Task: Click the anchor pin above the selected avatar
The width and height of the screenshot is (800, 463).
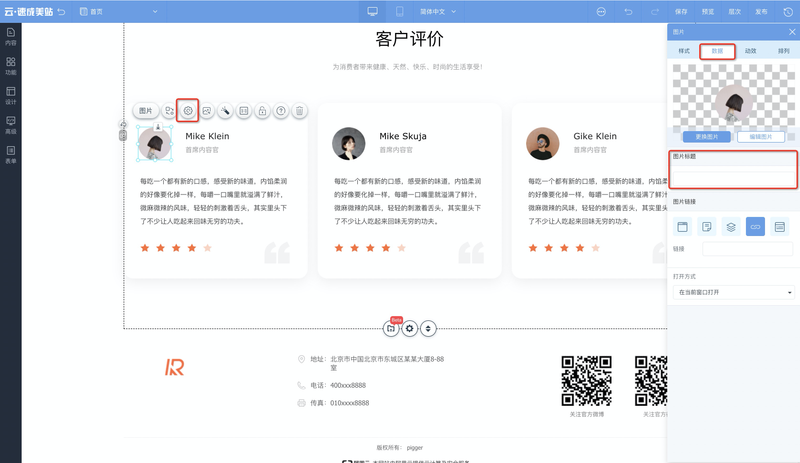Action: [x=158, y=127]
